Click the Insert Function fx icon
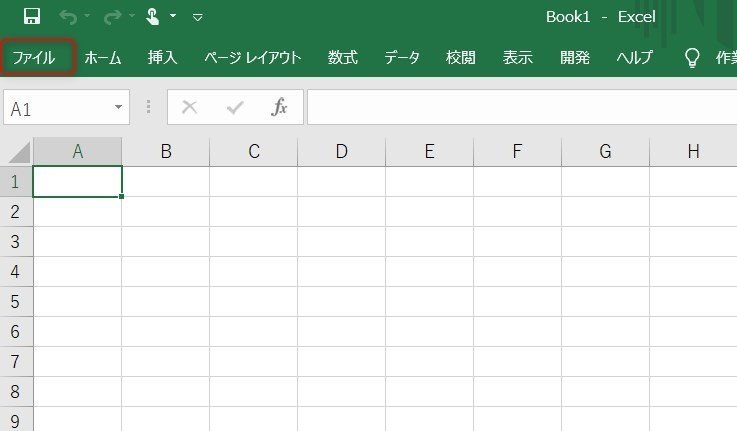This screenshot has width=737, height=431. point(280,108)
